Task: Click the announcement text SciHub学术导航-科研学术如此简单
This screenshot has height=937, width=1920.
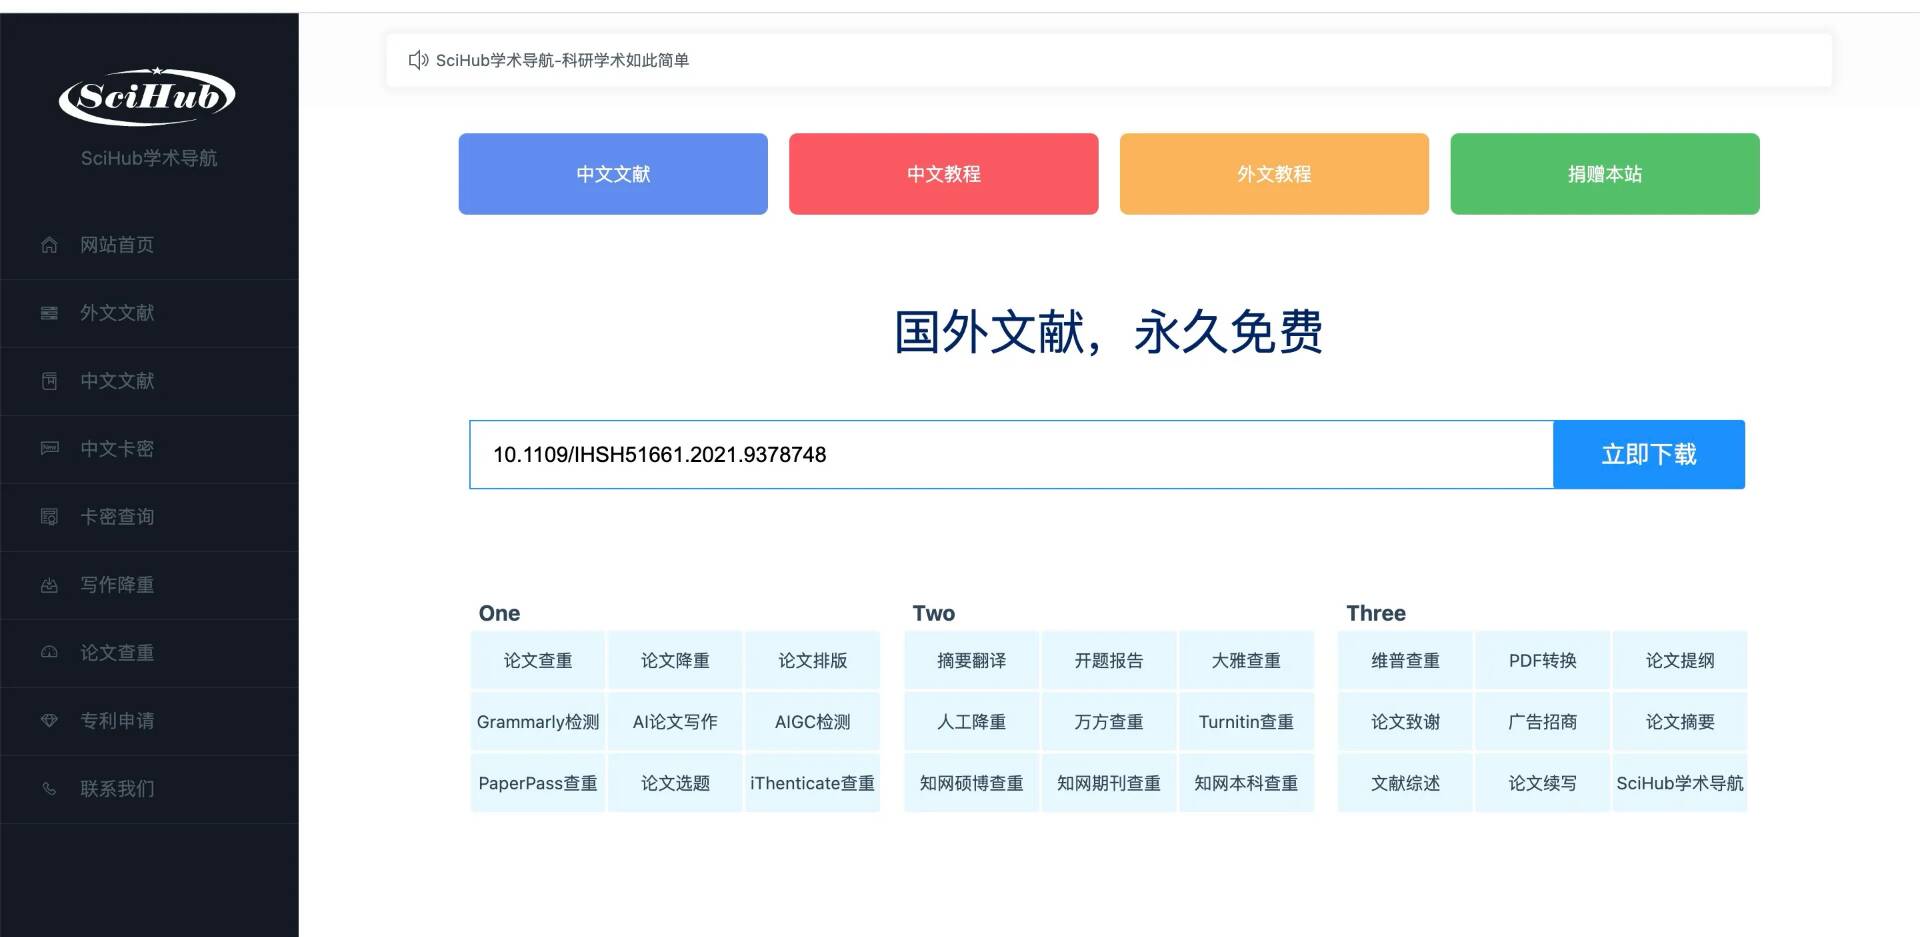Action: click(562, 60)
